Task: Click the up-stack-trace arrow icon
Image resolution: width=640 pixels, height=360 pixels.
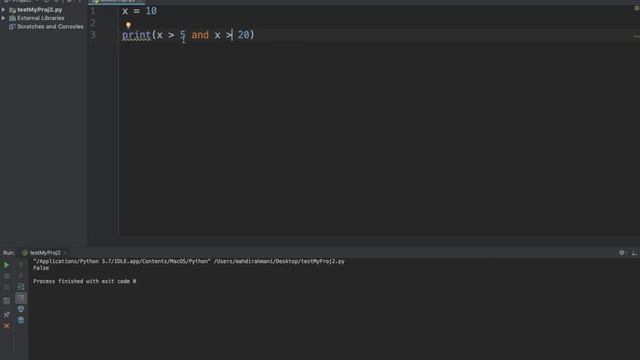Action: [x=21, y=265]
